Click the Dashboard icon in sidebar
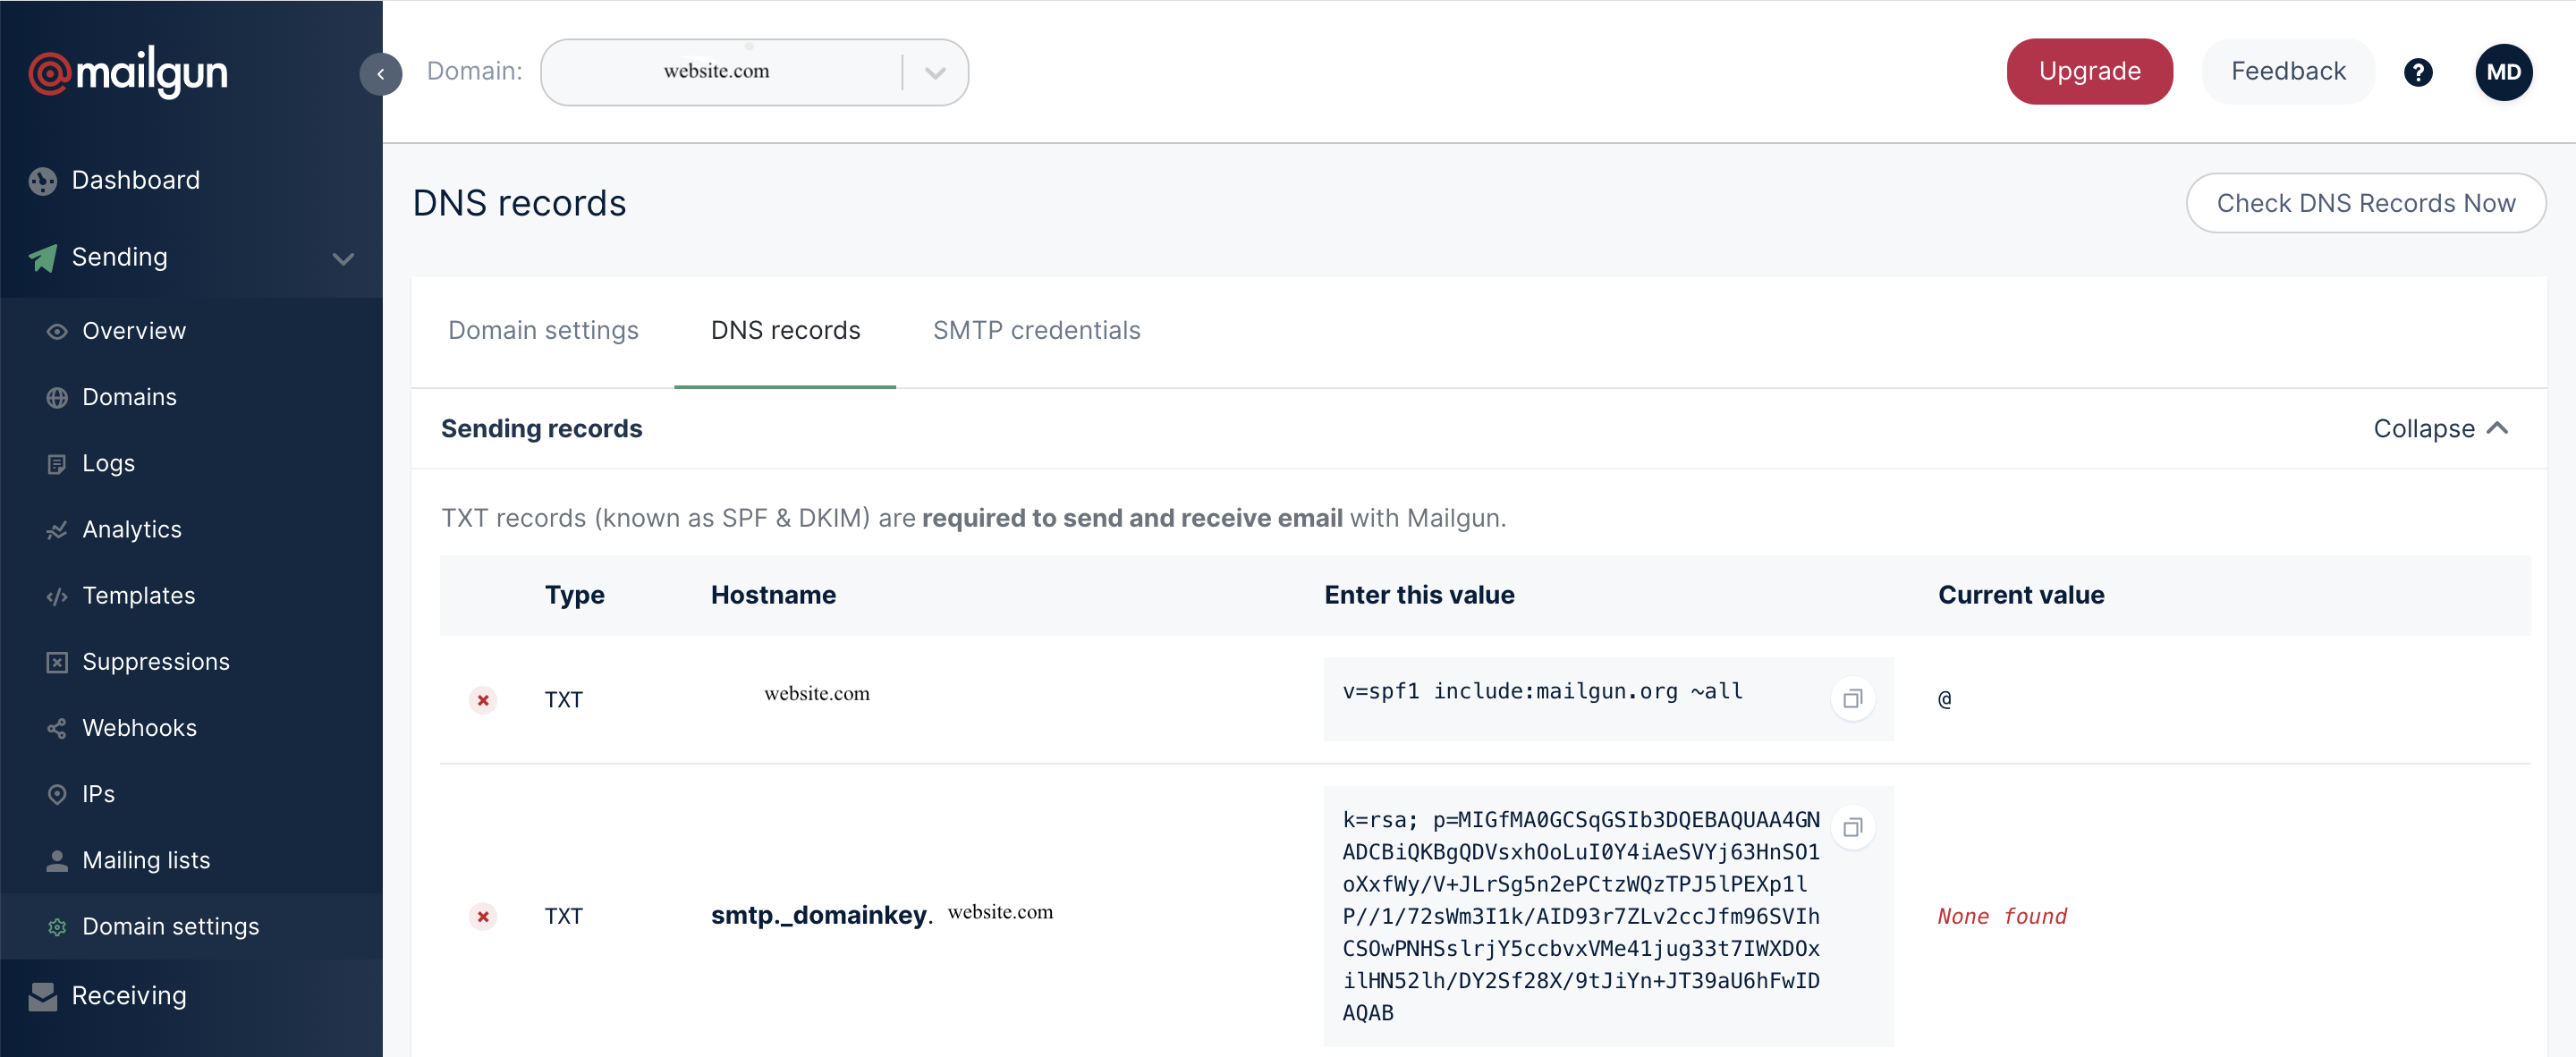 (43, 181)
